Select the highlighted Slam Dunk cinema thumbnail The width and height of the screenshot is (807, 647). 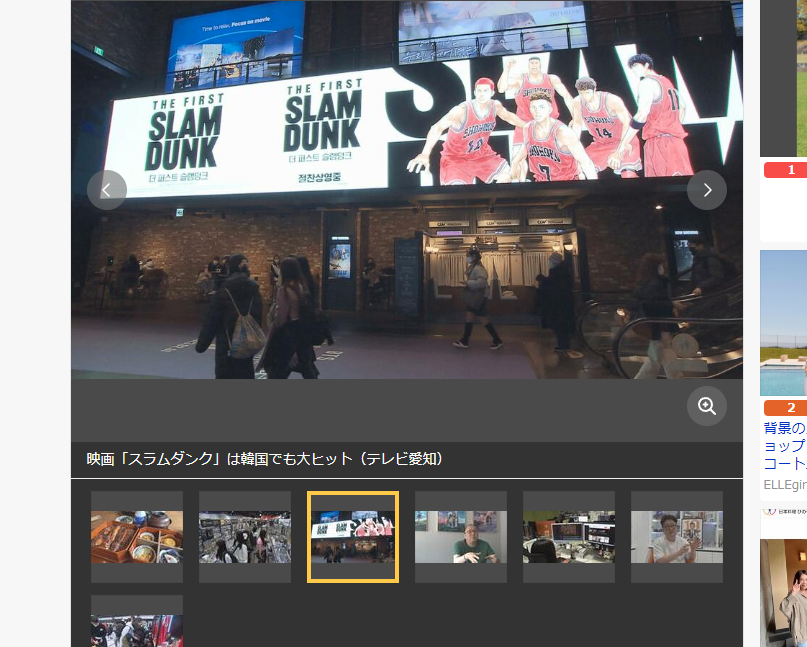click(x=353, y=537)
